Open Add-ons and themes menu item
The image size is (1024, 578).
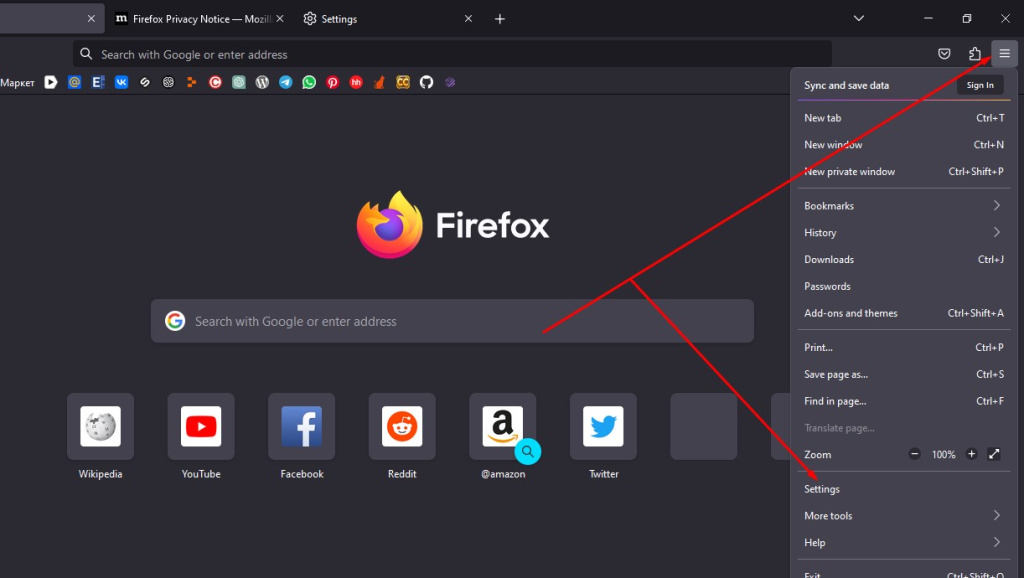904,313
